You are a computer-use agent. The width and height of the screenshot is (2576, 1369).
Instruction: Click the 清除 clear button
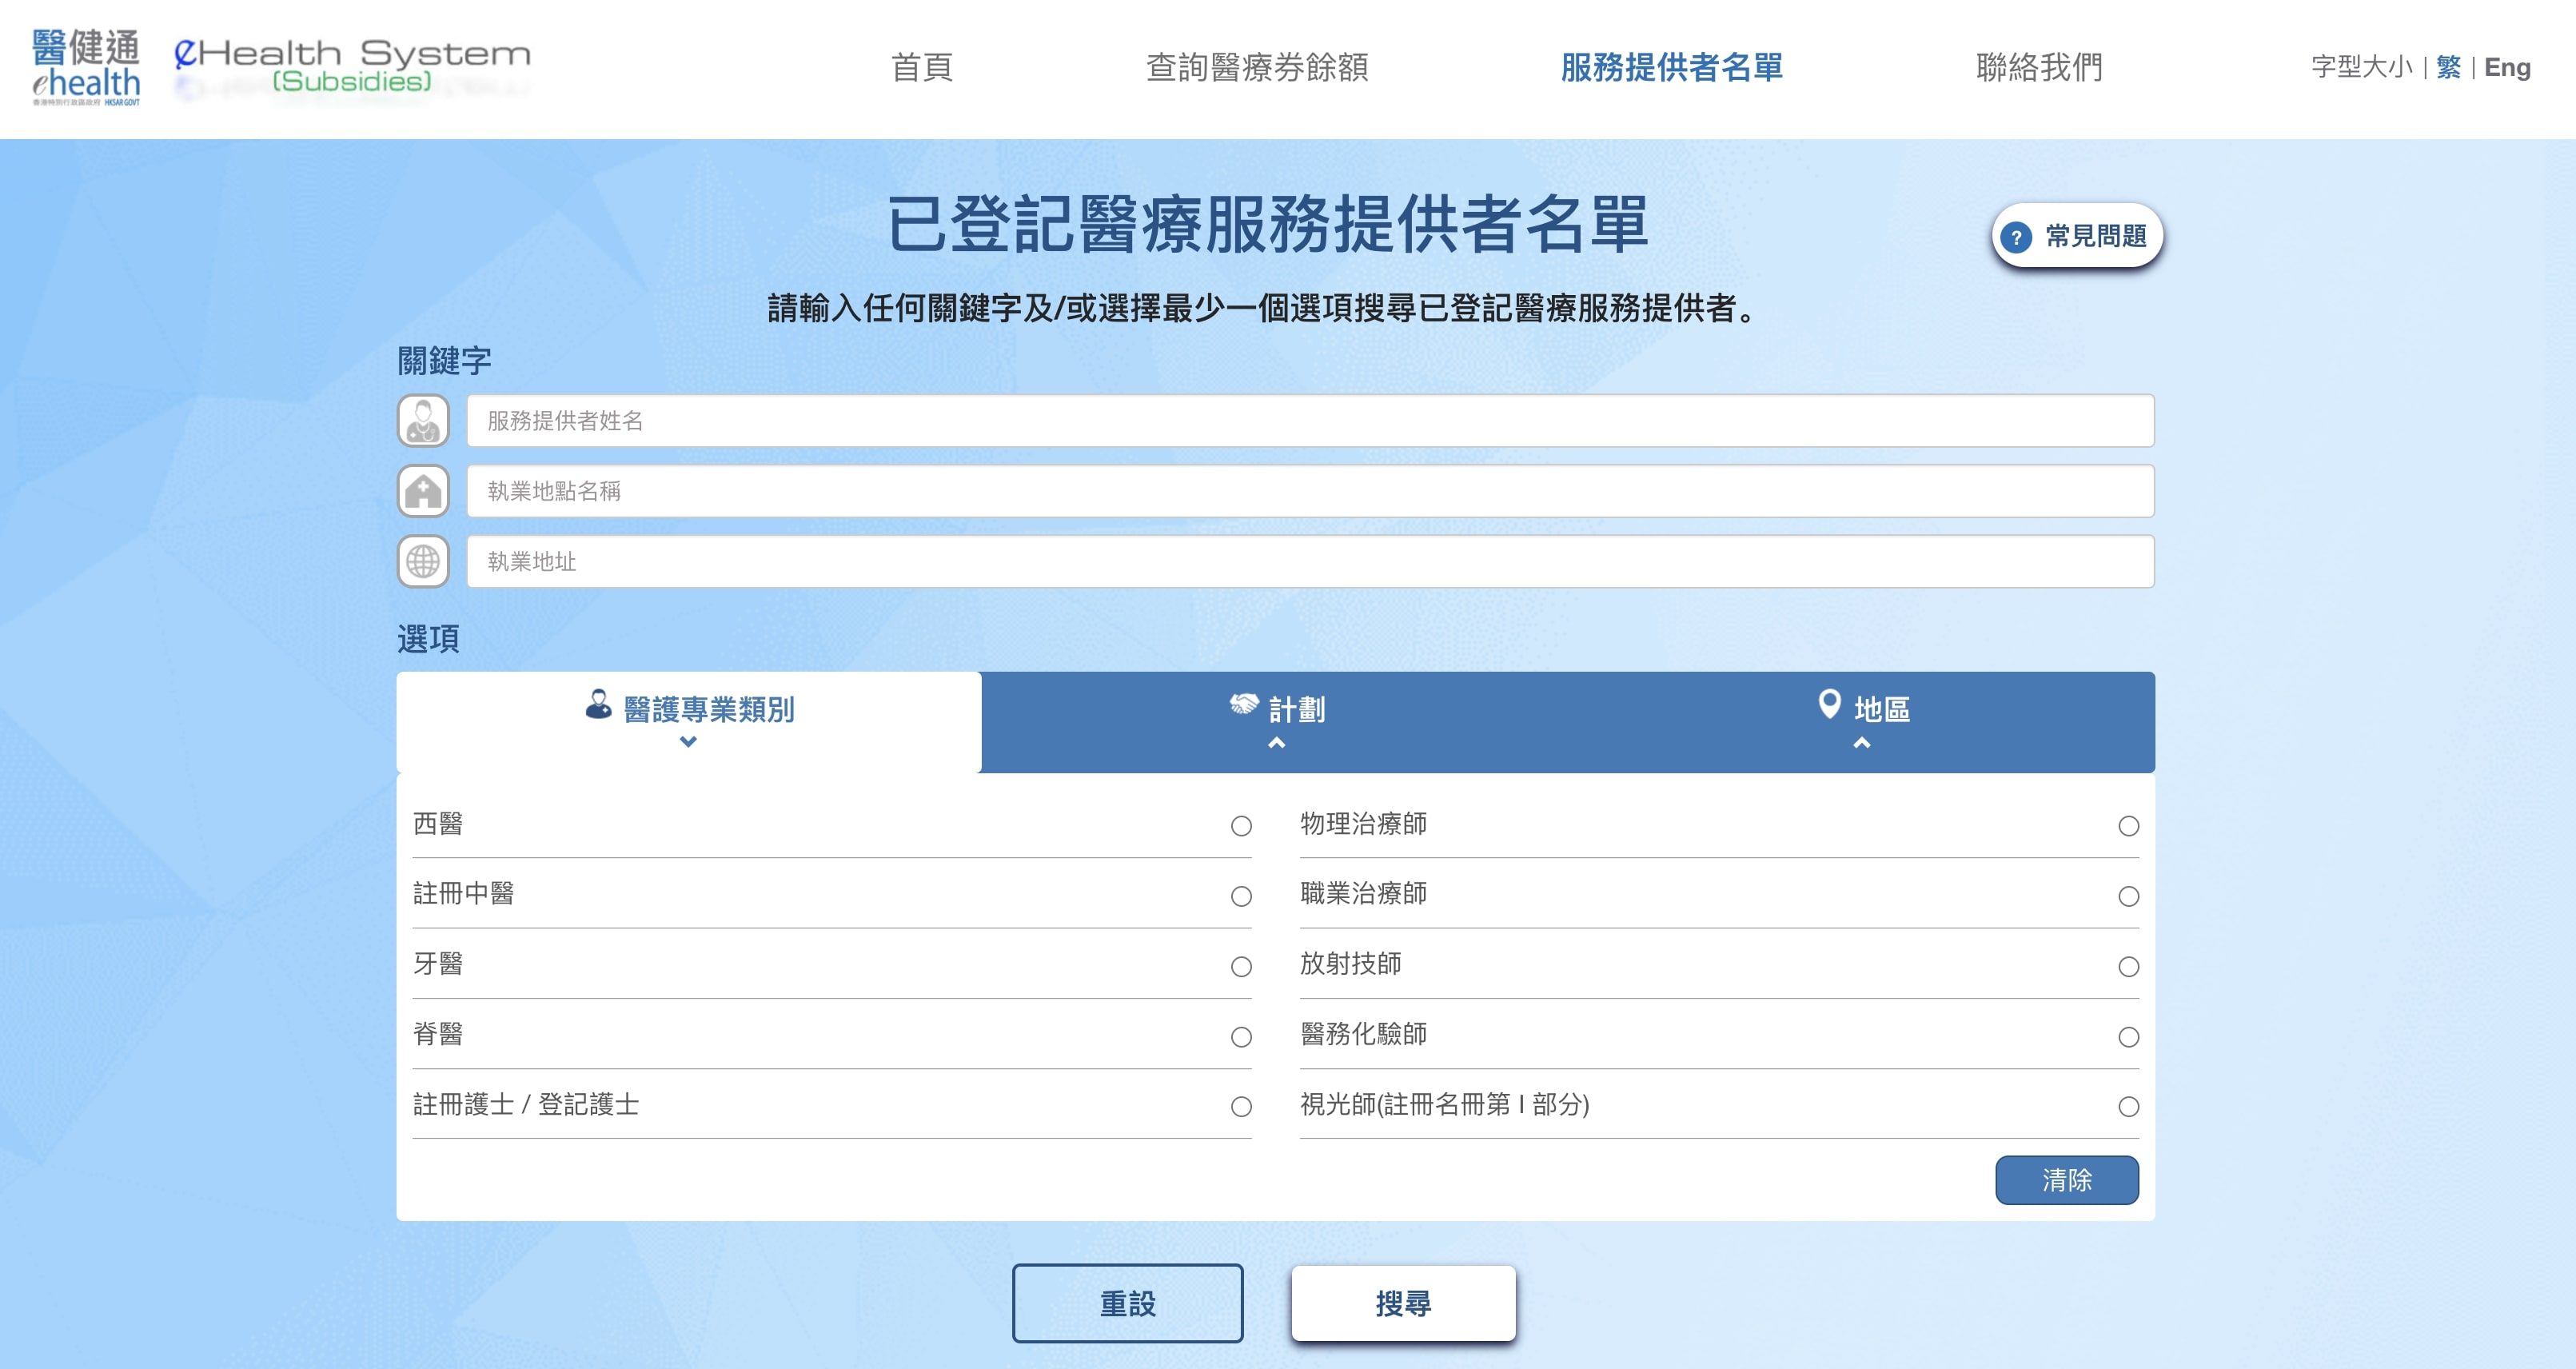pos(2067,1180)
